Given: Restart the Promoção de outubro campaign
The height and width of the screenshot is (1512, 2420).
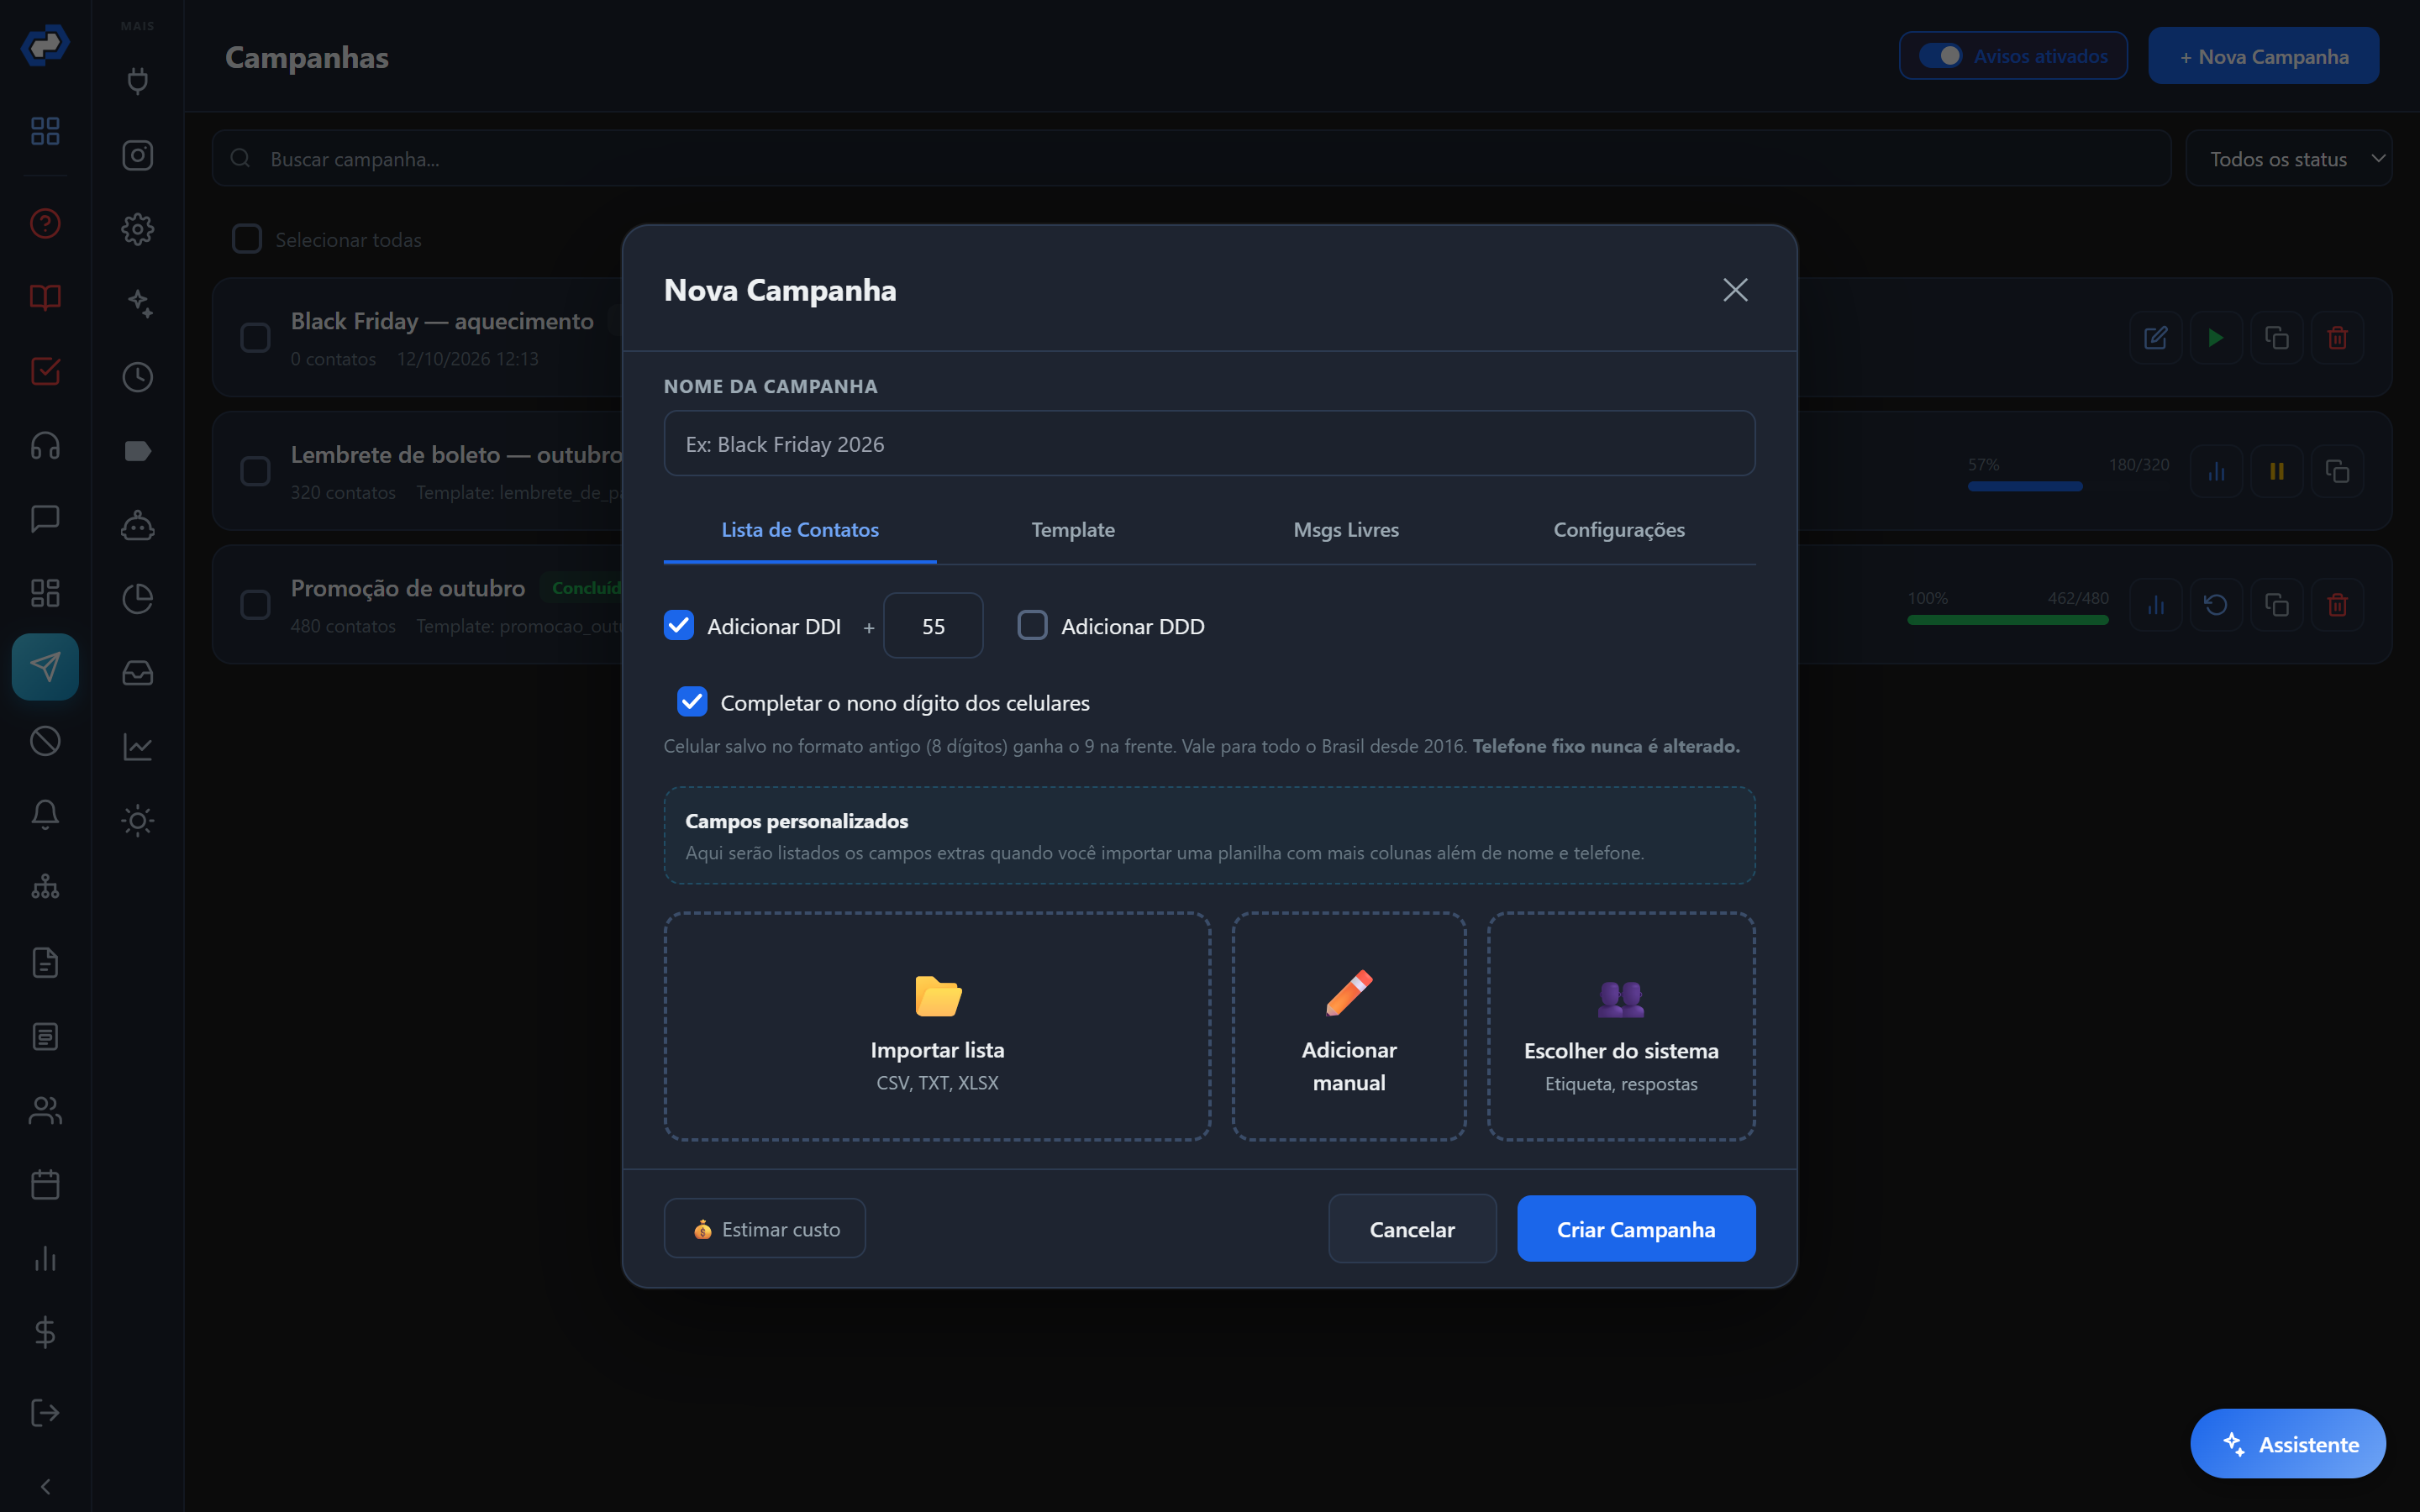Looking at the screenshot, I should click(x=2216, y=605).
